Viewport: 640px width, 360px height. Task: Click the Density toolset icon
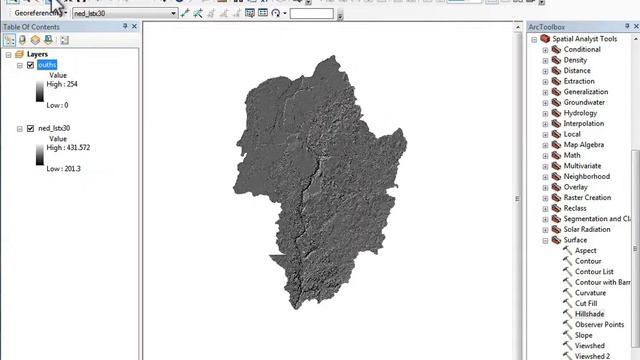click(556, 60)
